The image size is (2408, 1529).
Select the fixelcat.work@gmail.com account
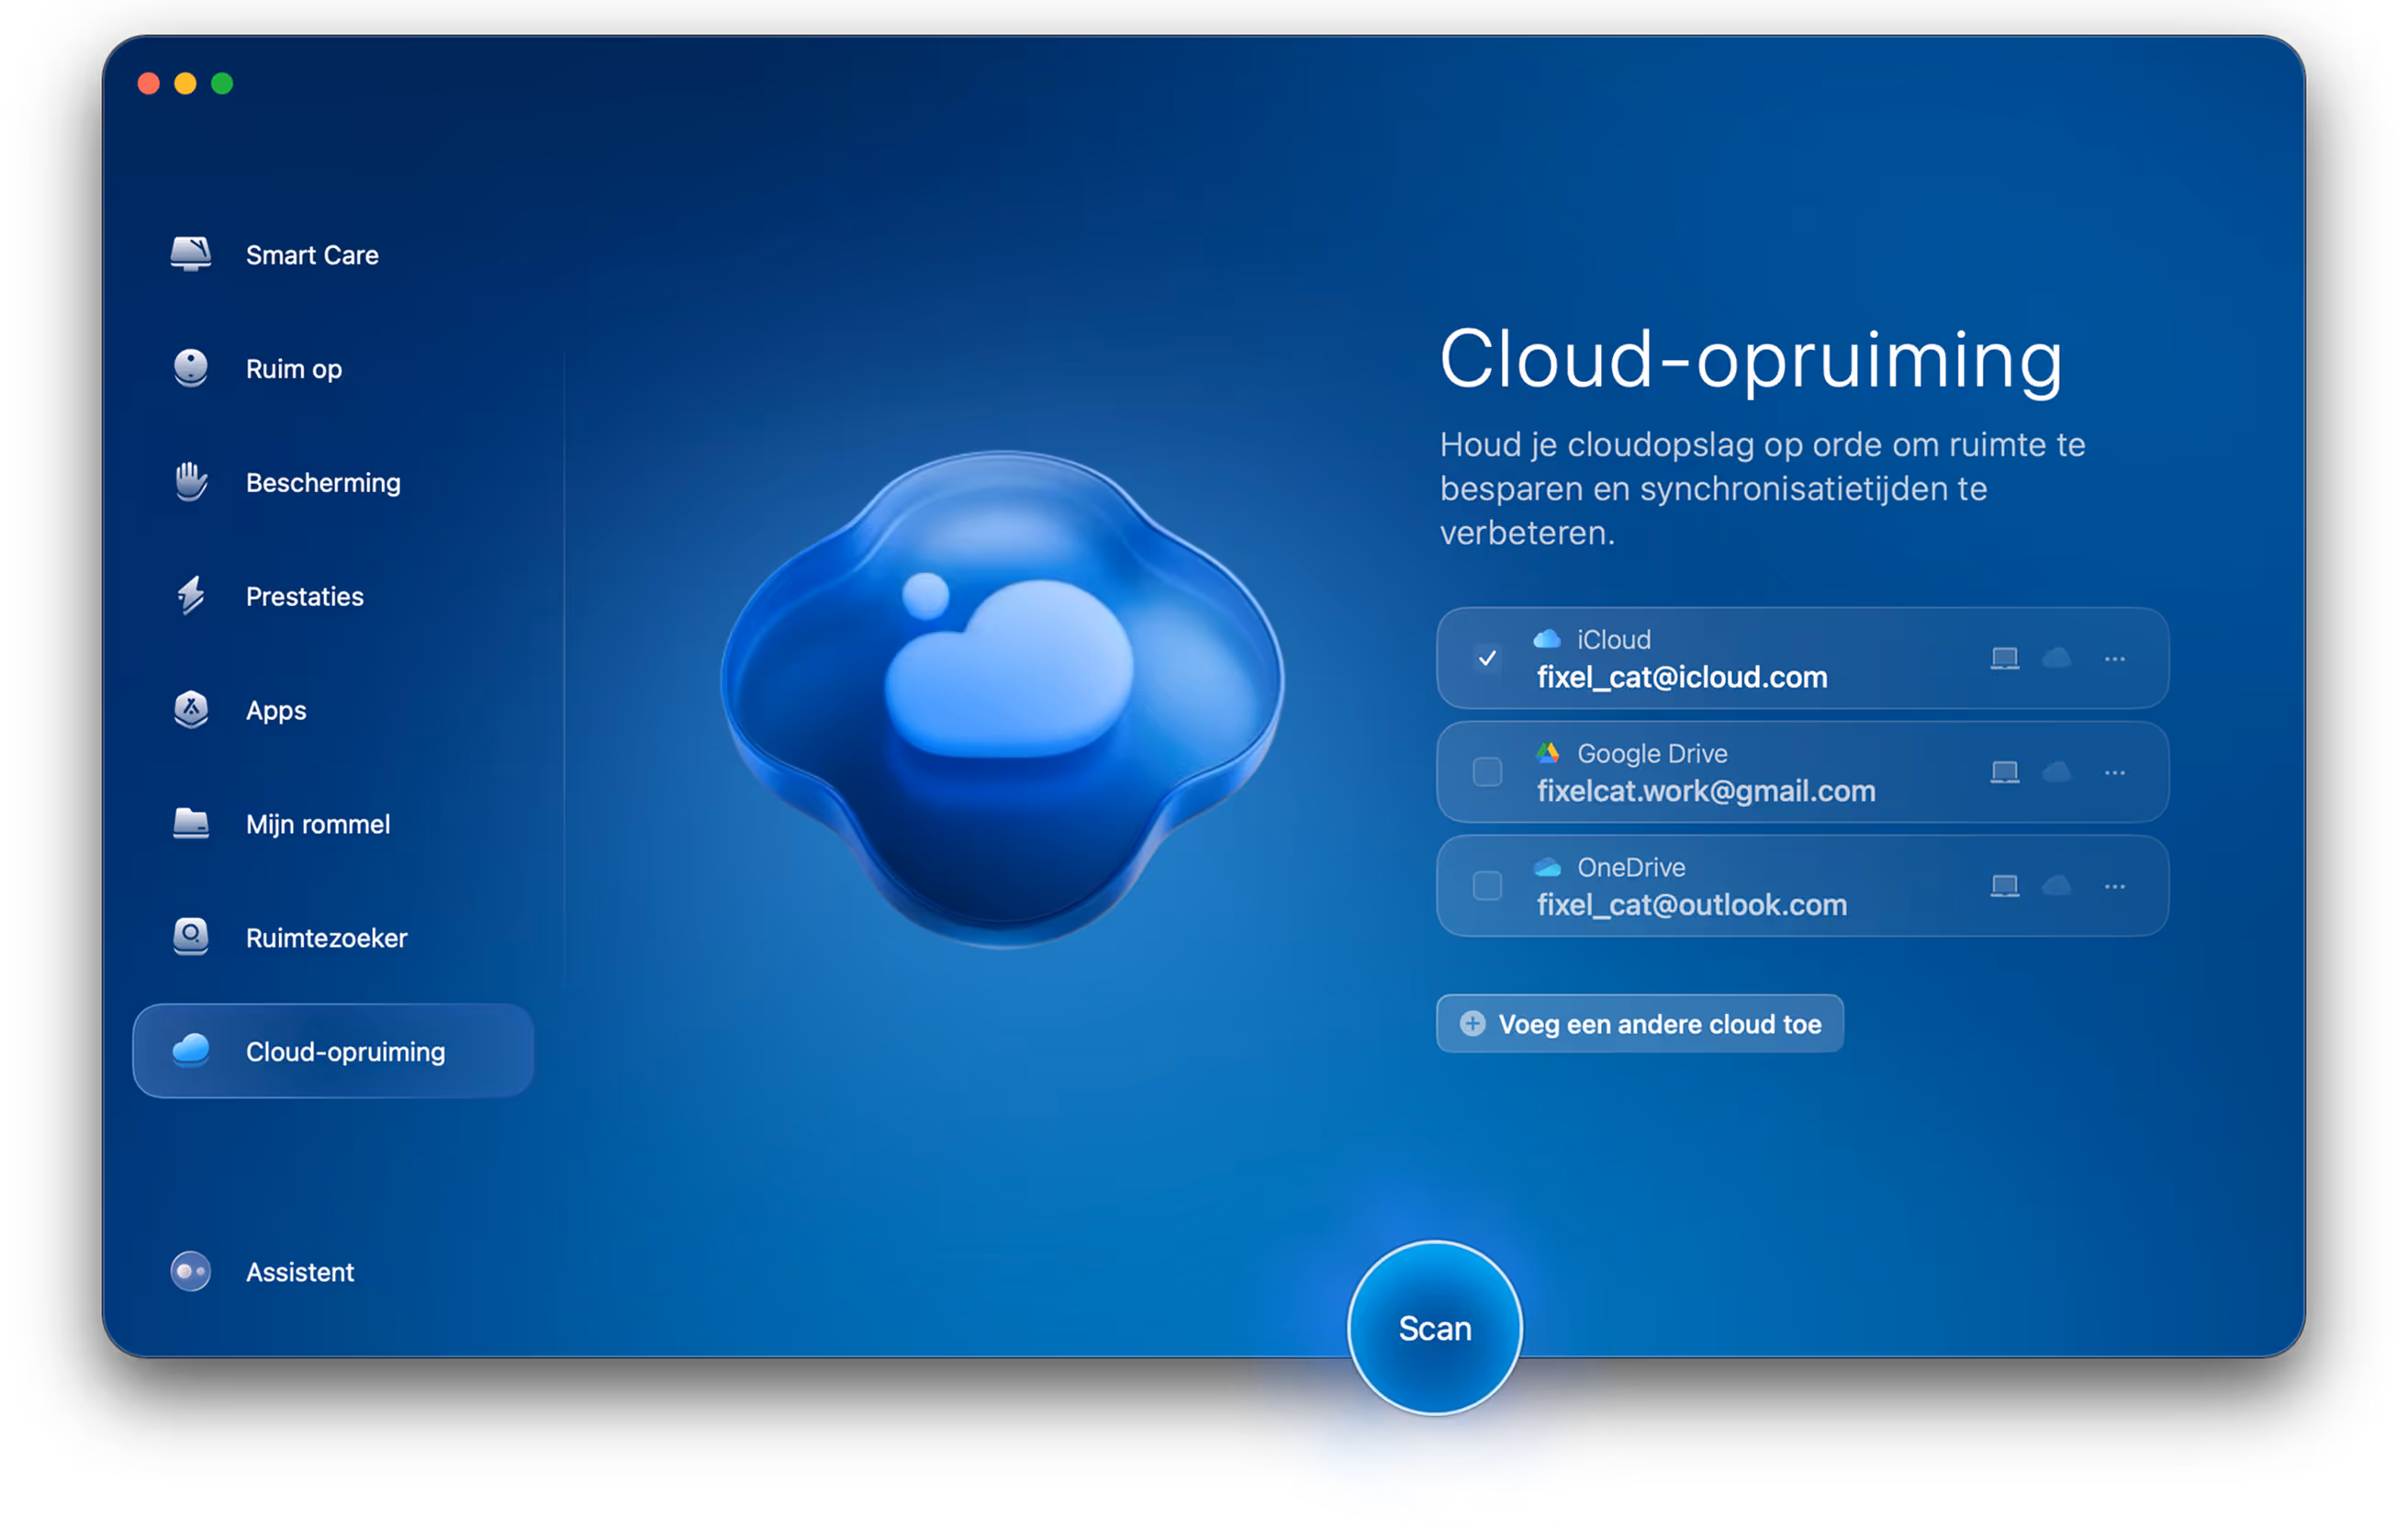[x=1803, y=772]
